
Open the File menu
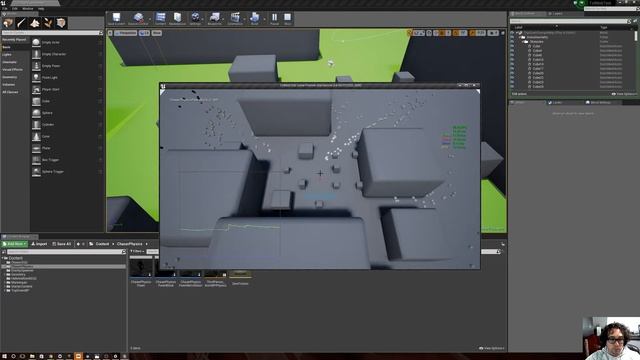(x=5, y=9)
